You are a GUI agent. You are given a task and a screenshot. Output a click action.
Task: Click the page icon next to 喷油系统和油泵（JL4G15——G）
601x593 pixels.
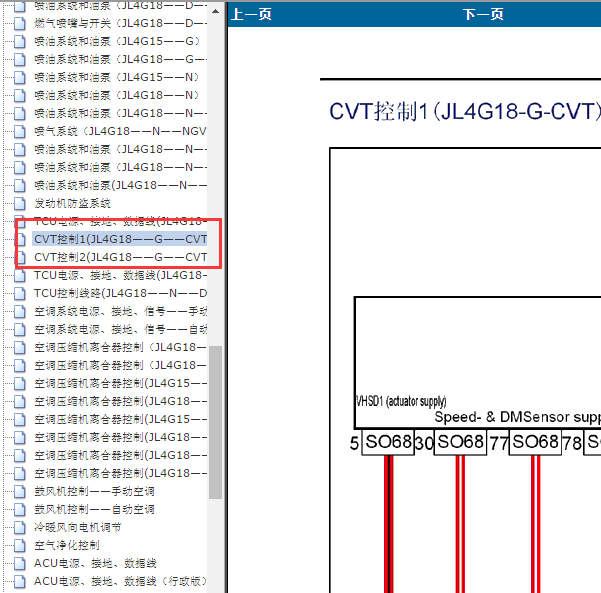(20, 42)
